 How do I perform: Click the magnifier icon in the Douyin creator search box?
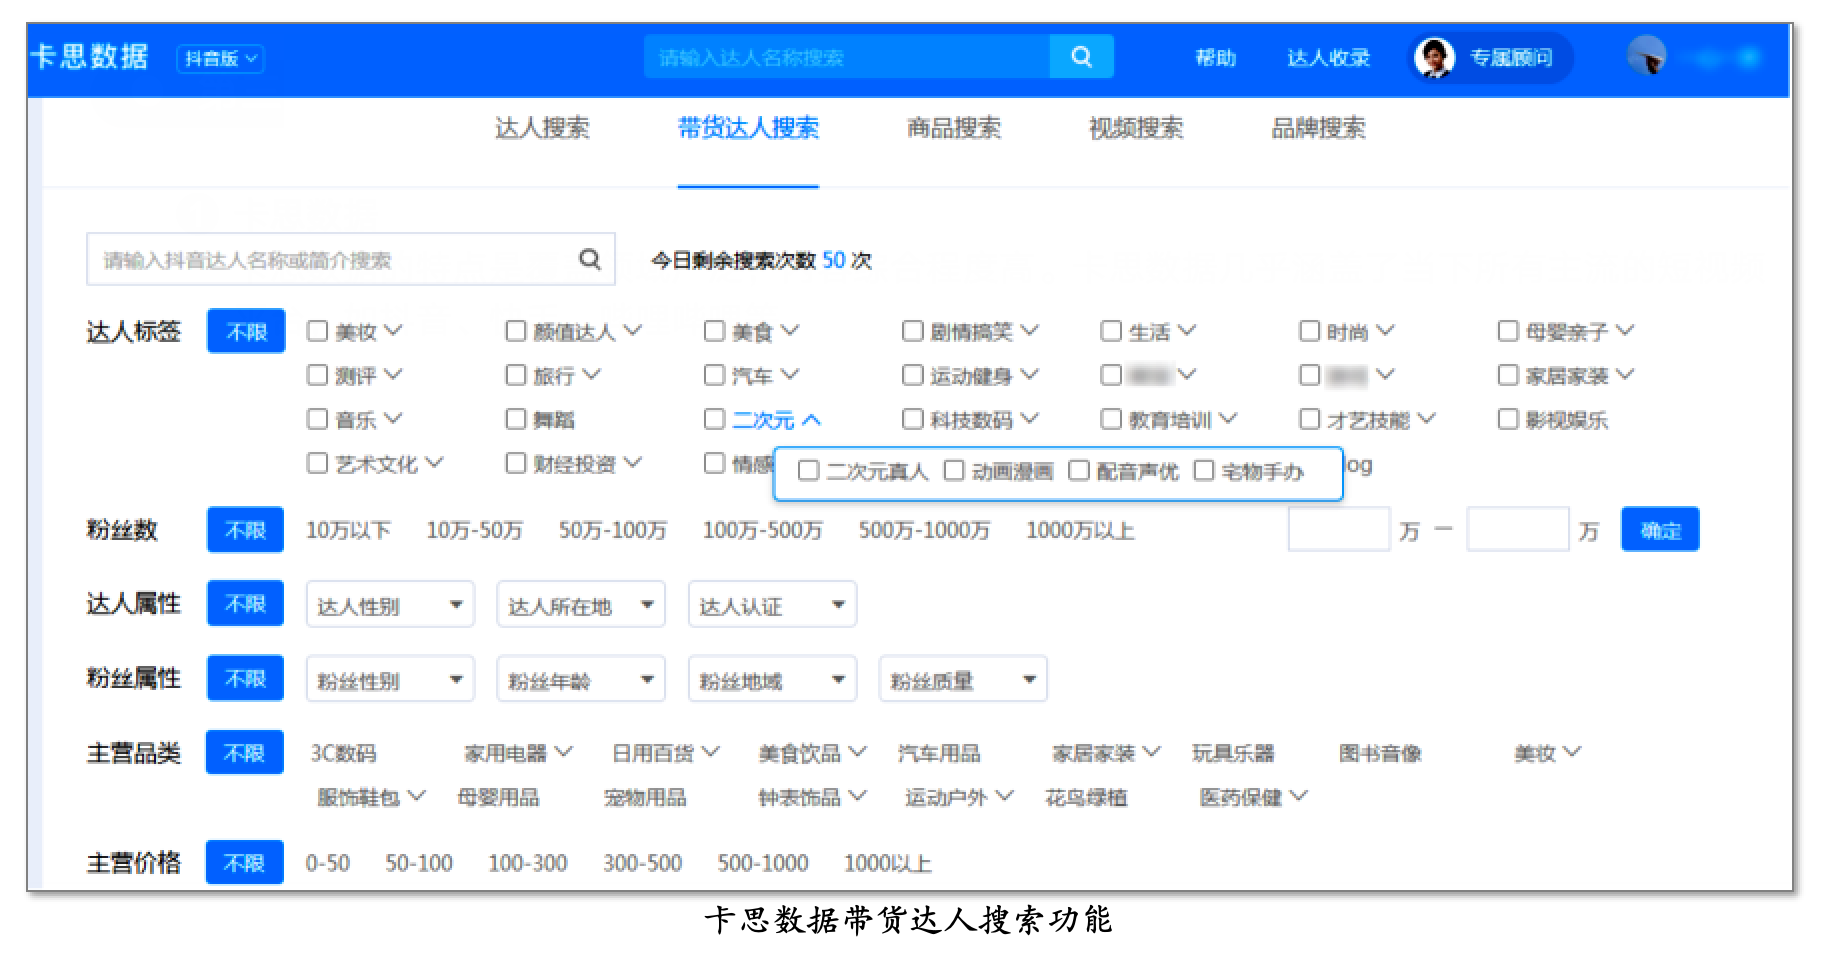coord(590,260)
